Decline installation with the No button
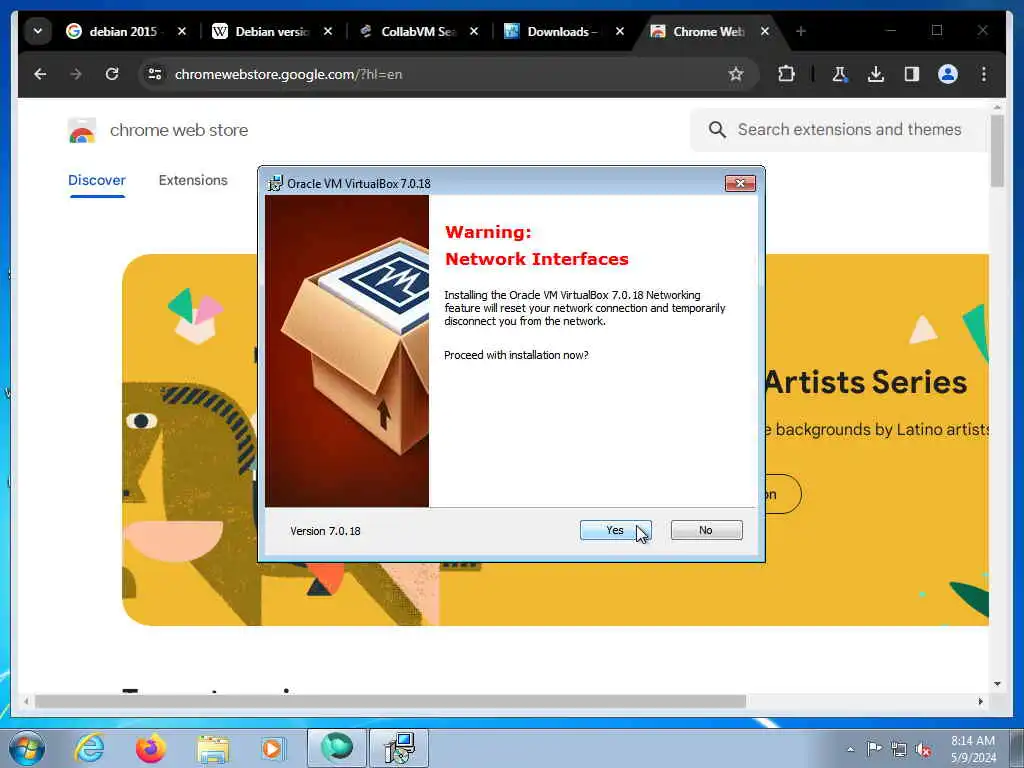Image resolution: width=1024 pixels, height=768 pixels. [x=706, y=530]
